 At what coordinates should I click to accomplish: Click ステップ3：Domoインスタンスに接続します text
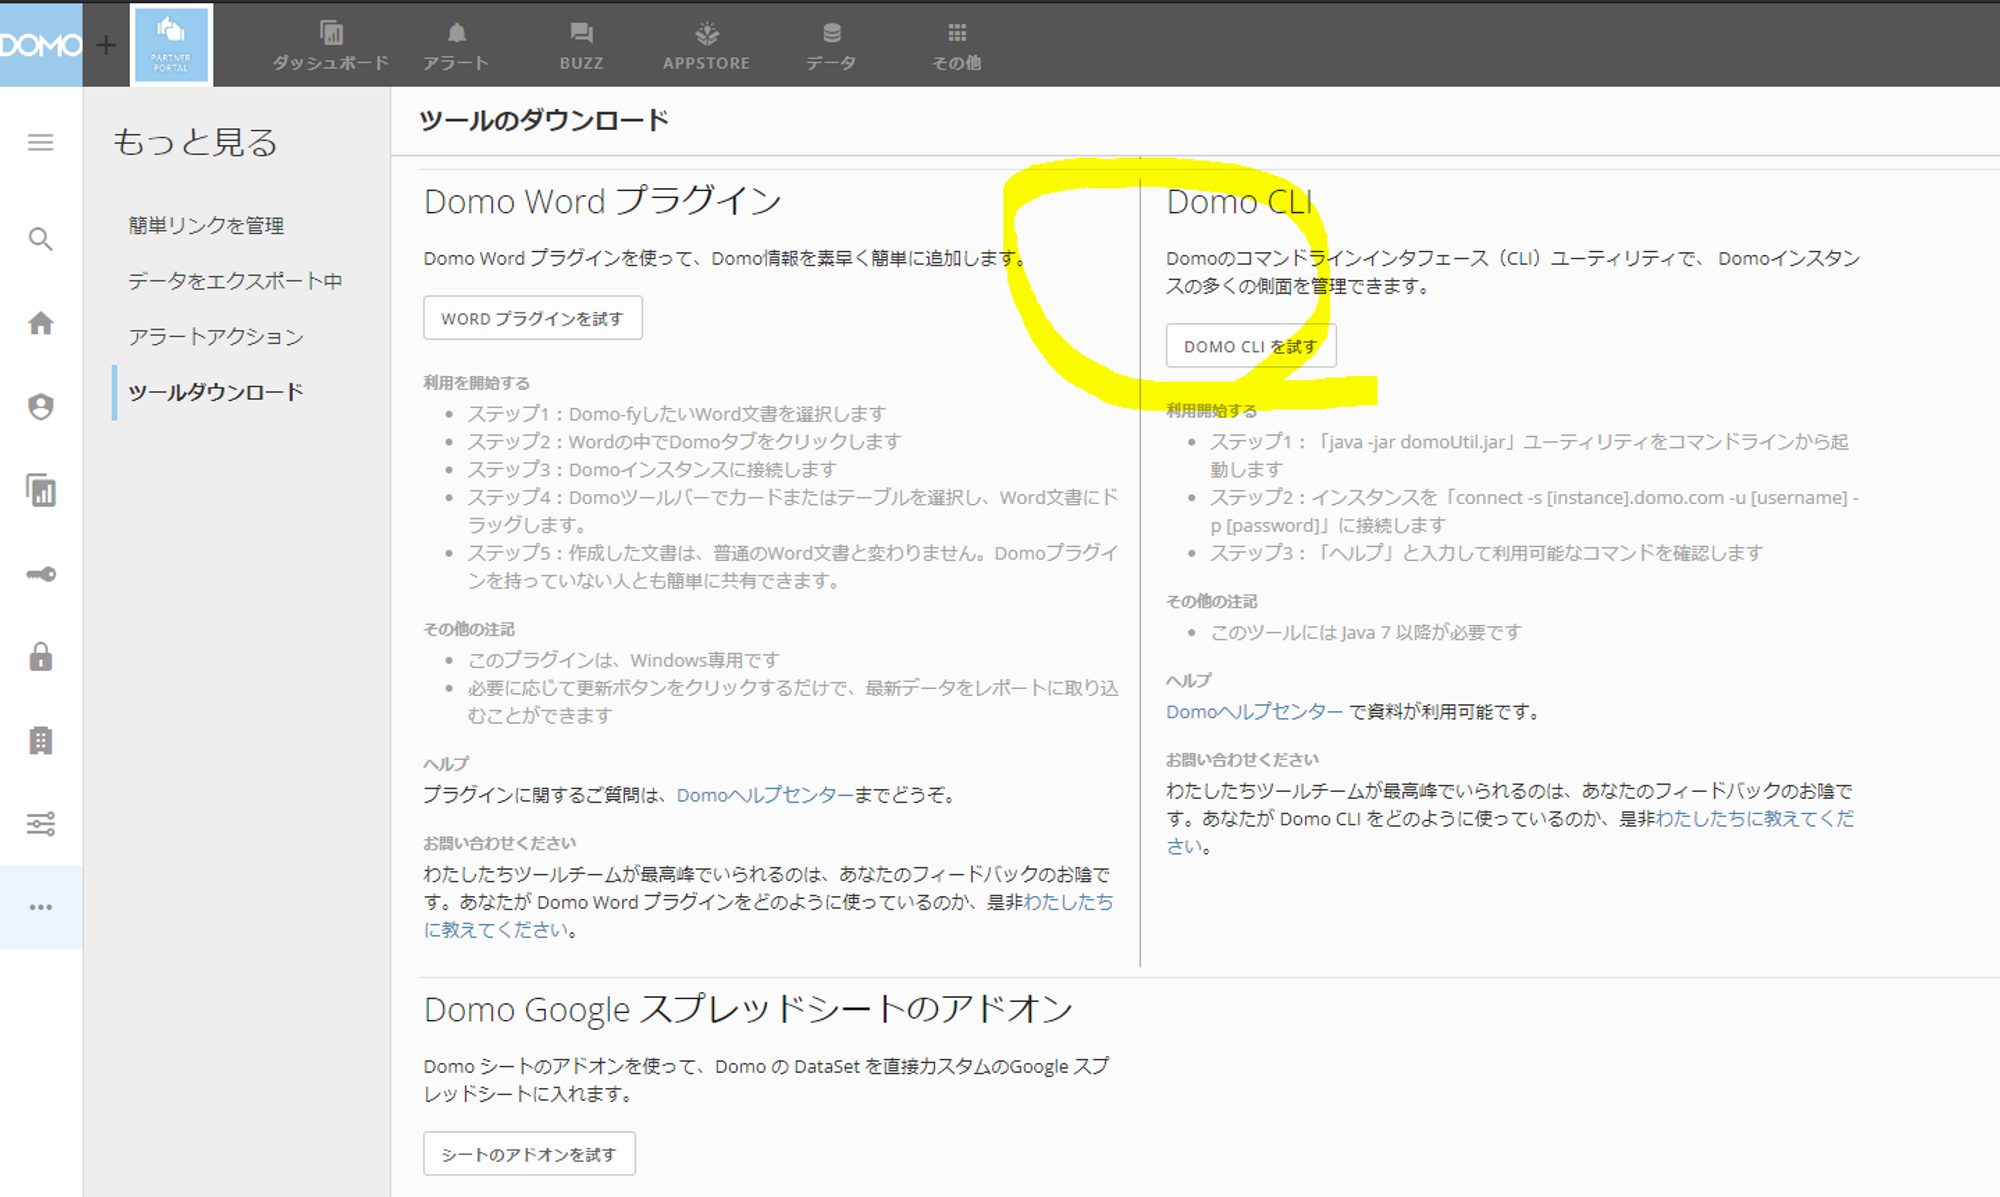tap(652, 469)
